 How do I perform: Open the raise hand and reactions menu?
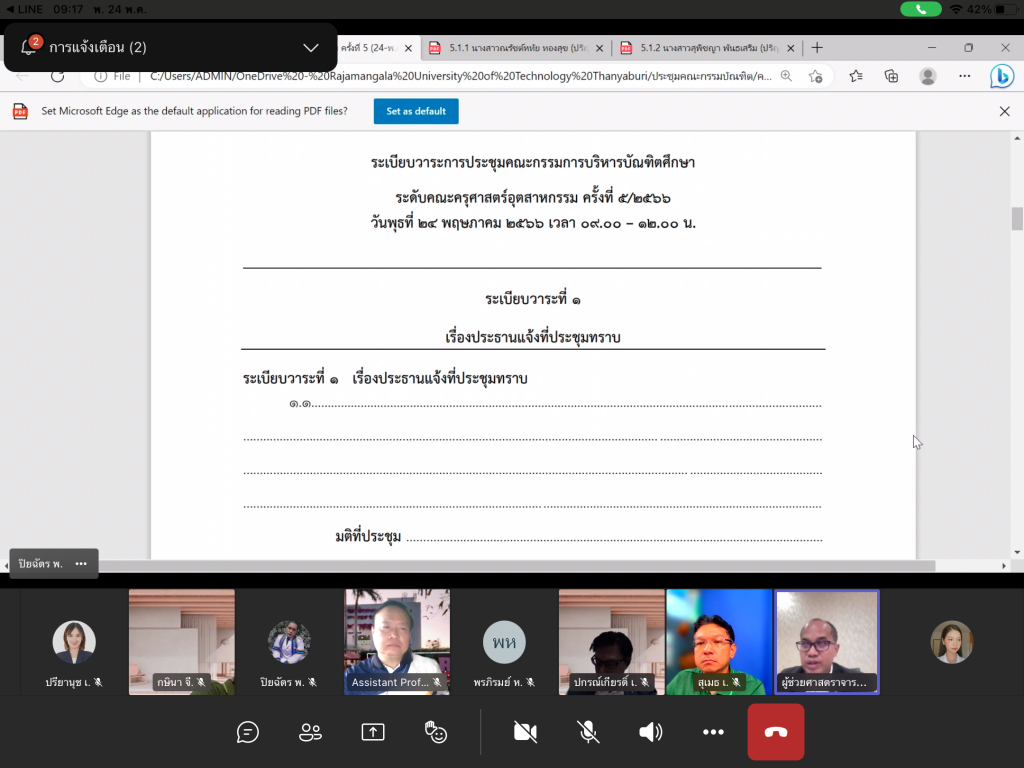click(436, 732)
